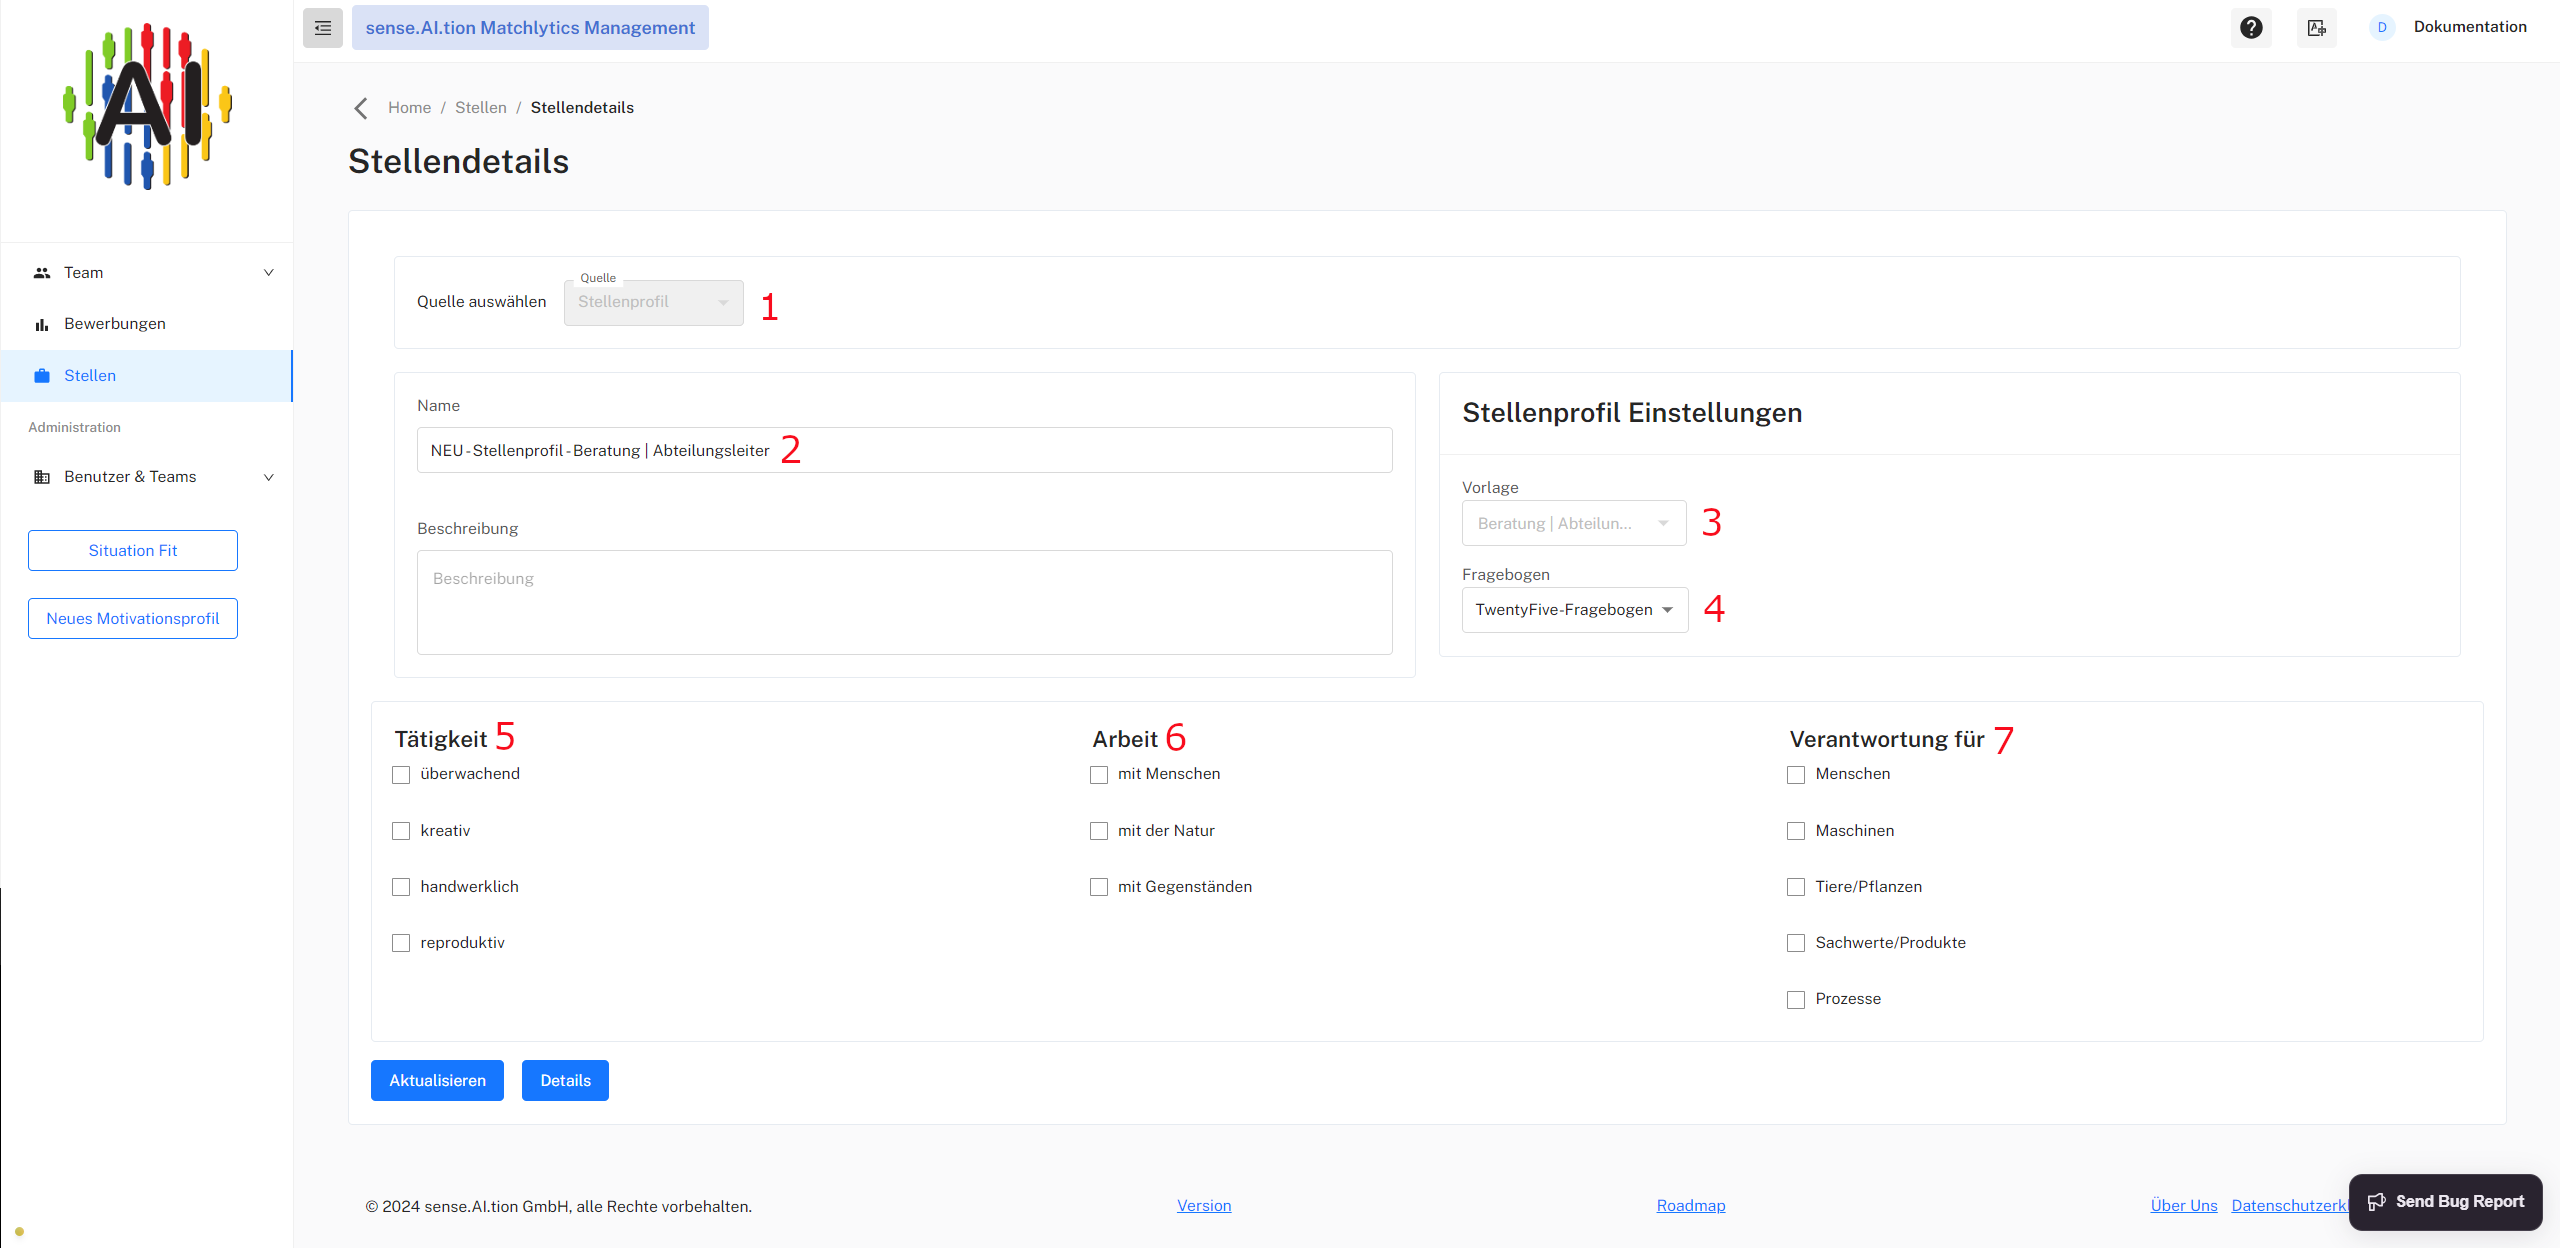Viewport: 2560px width, 1248px height.
Task: Click the Team people icon
Action: tap(42, 273)
